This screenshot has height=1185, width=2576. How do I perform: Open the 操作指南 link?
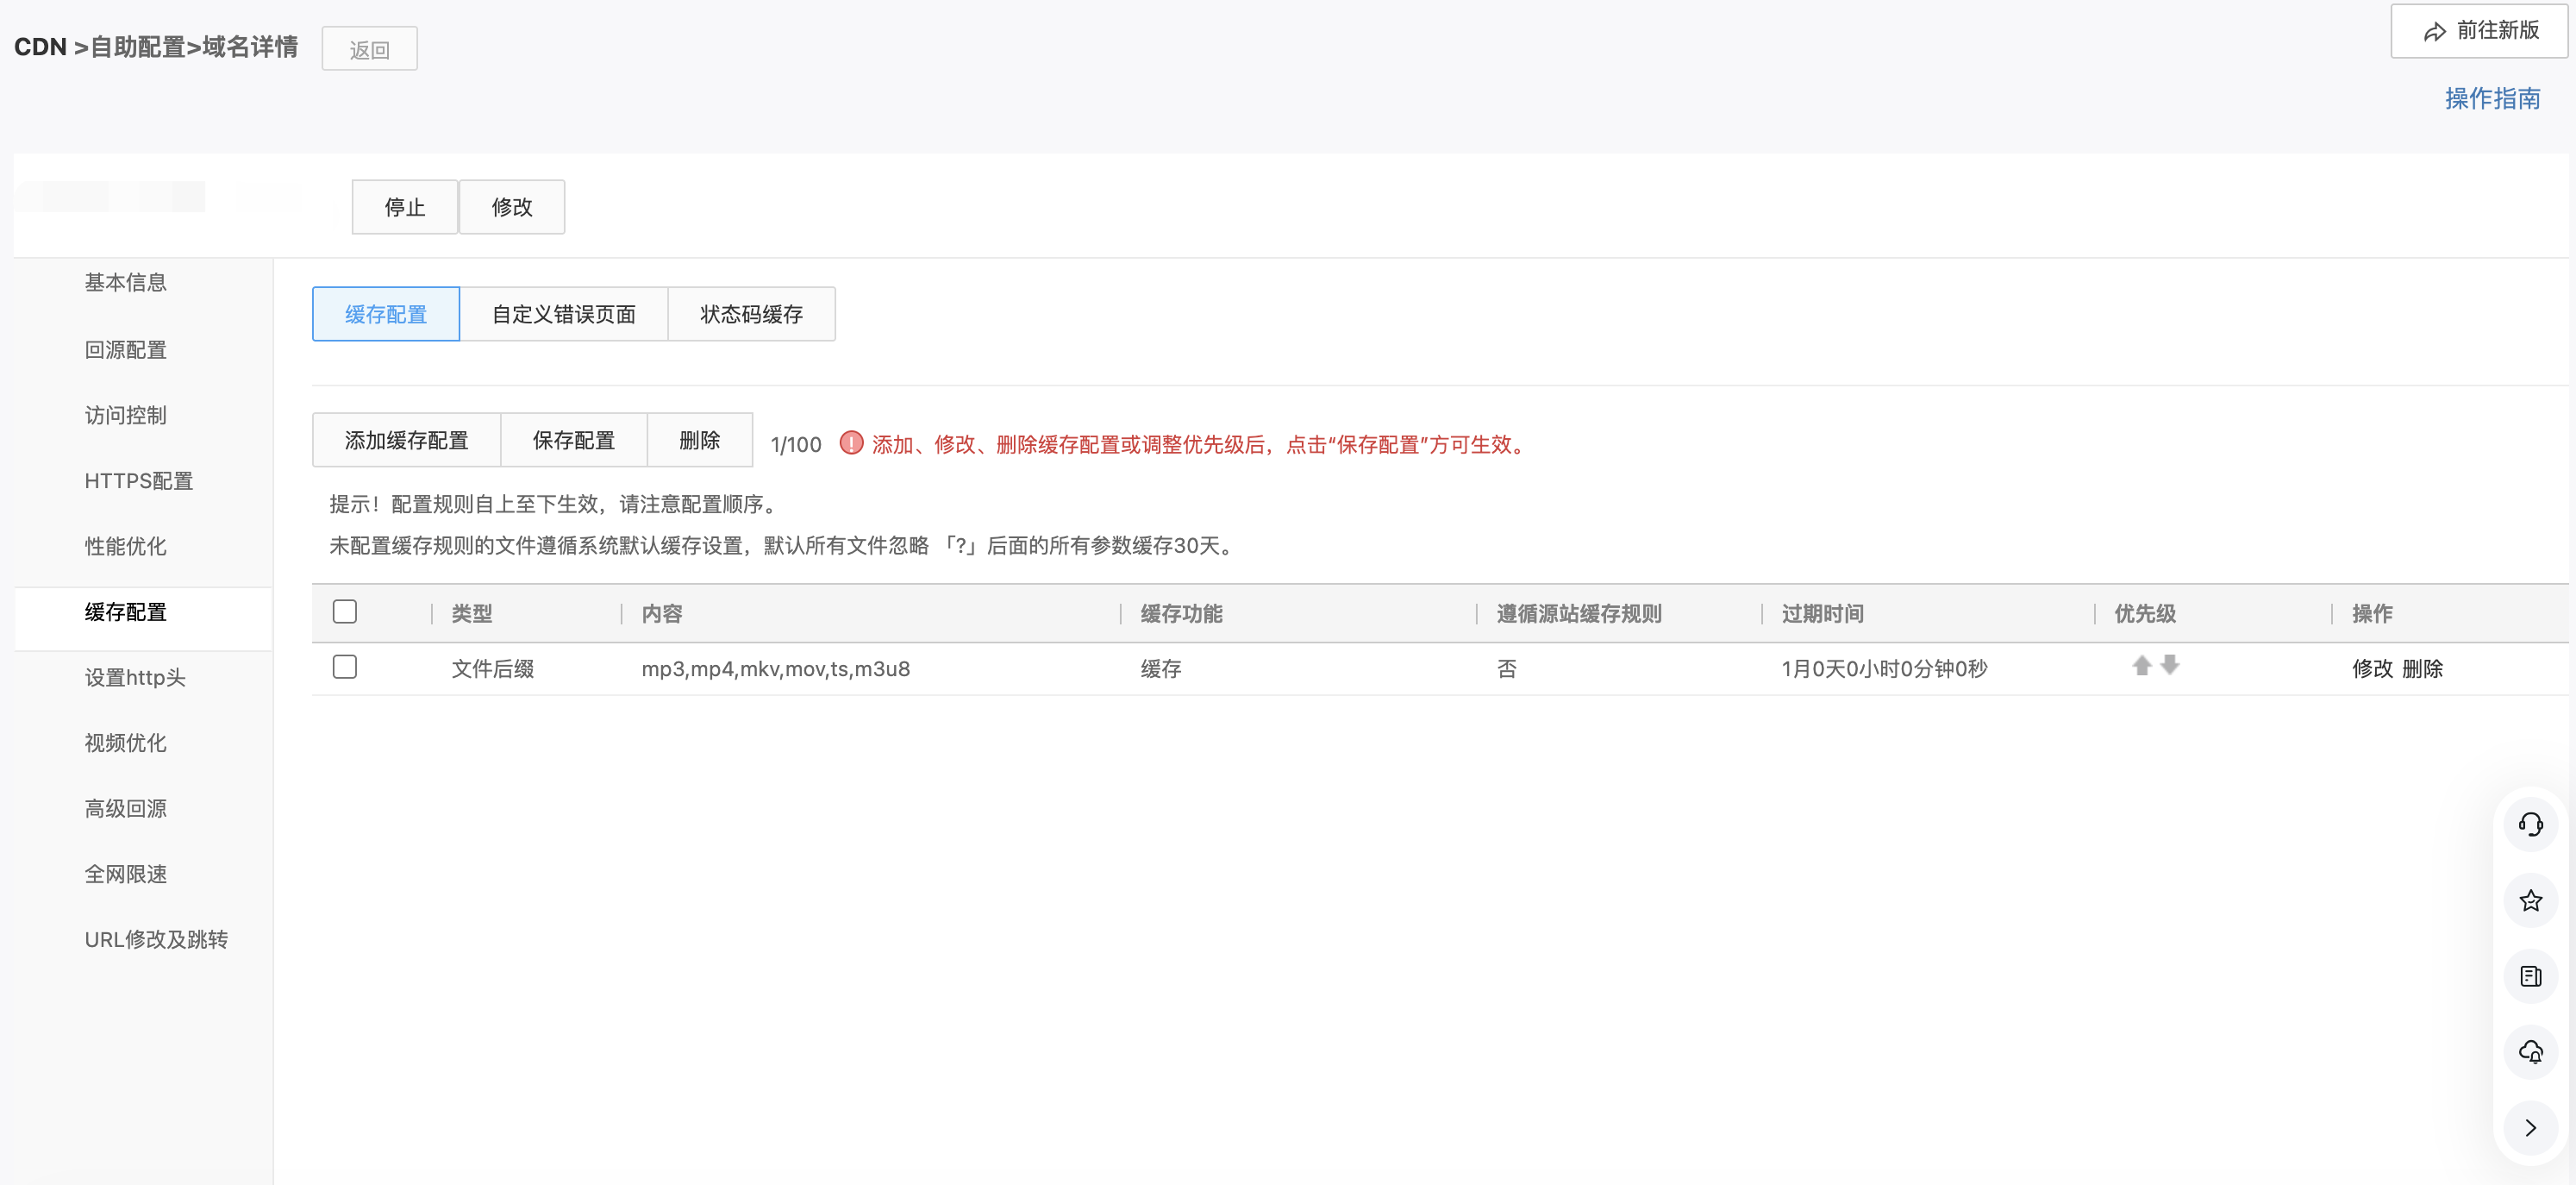tap(2492, 99)
